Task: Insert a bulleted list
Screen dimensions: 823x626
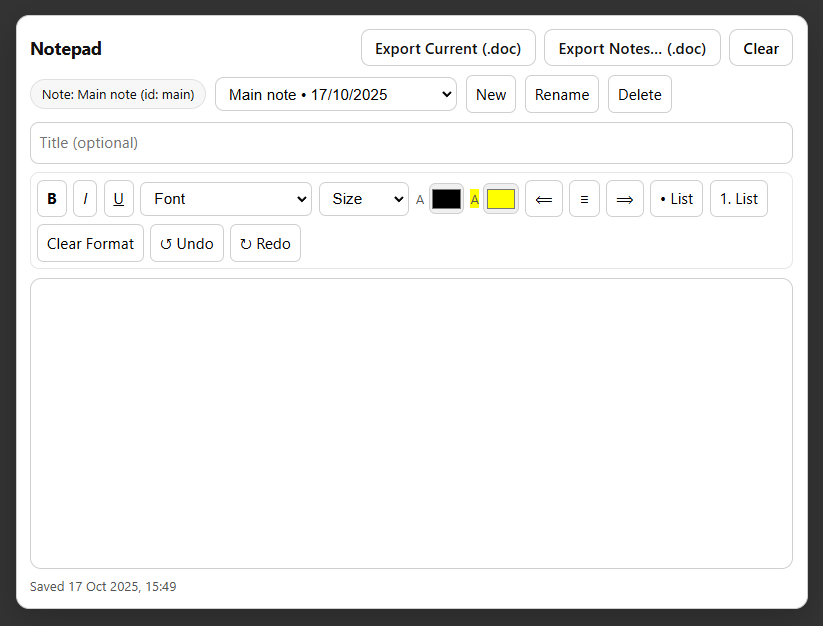Action: 677,199
